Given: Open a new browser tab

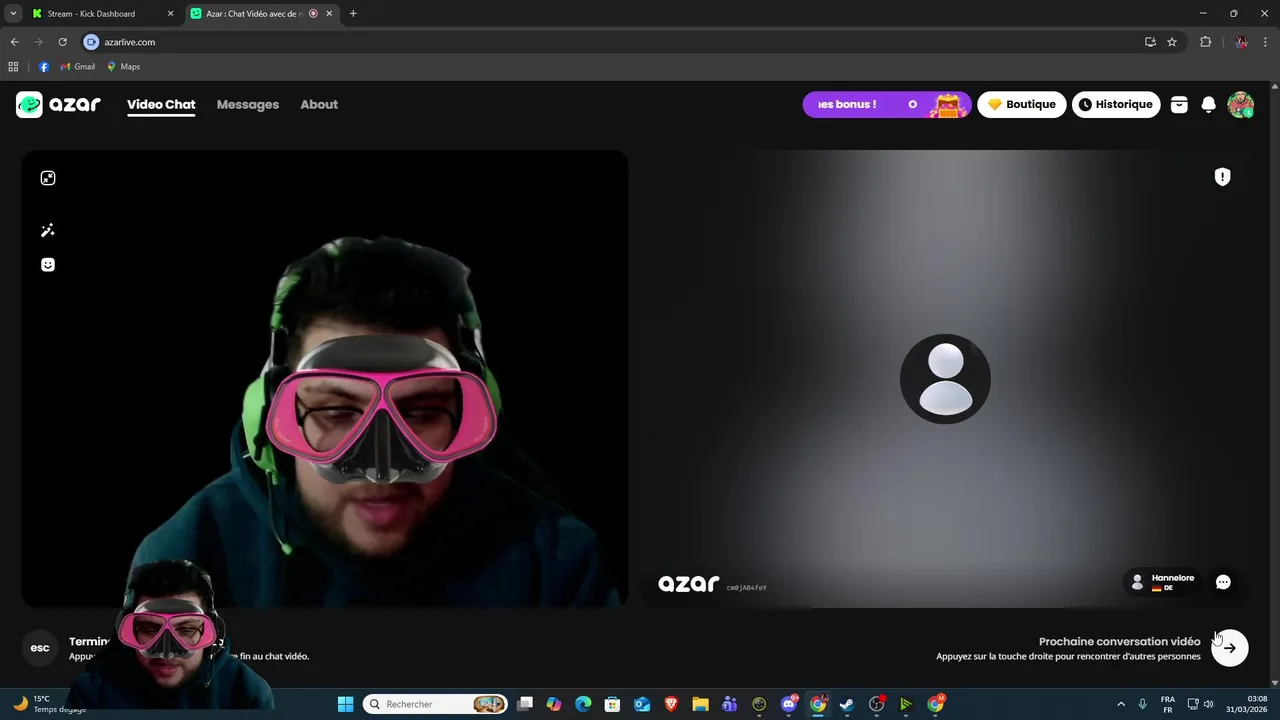Looking at the screenshot, I should click(x=353, y=14).
